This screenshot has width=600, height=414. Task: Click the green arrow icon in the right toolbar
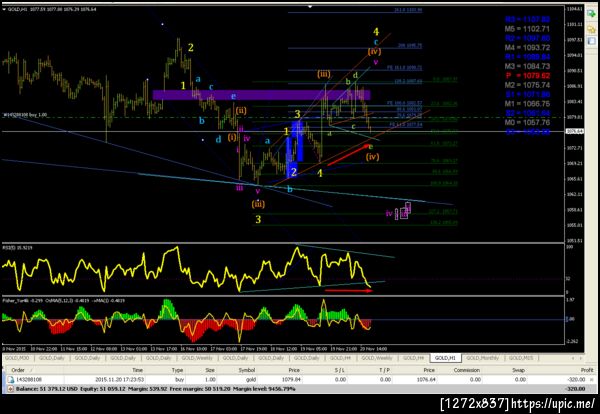coord(592,14)
